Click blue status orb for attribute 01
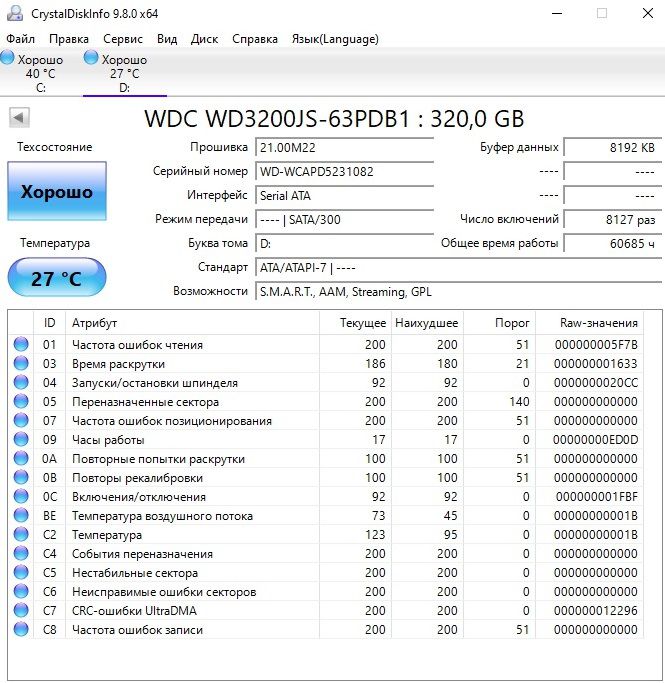The height and width of the screenshot is (683, 665). coord(21,345)
